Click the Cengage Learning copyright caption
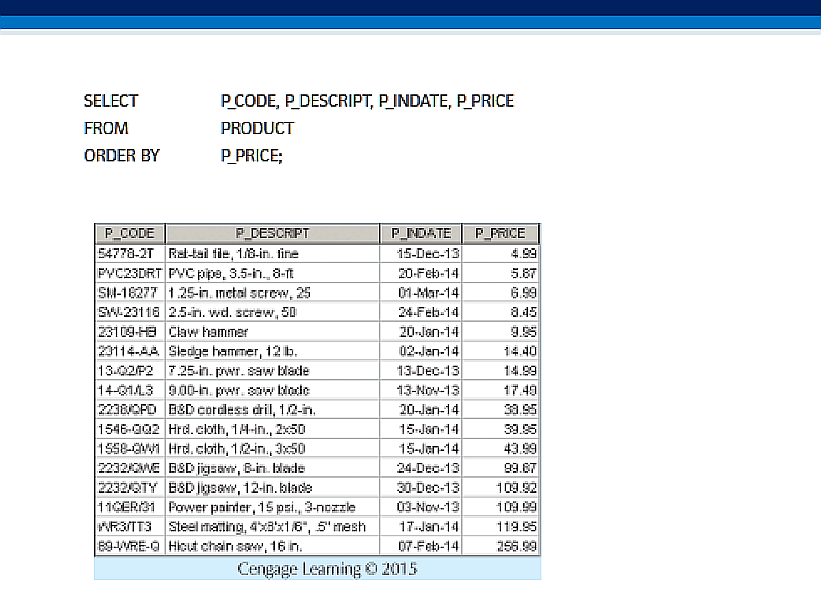821x597 pixels. [x=317, y=569]
